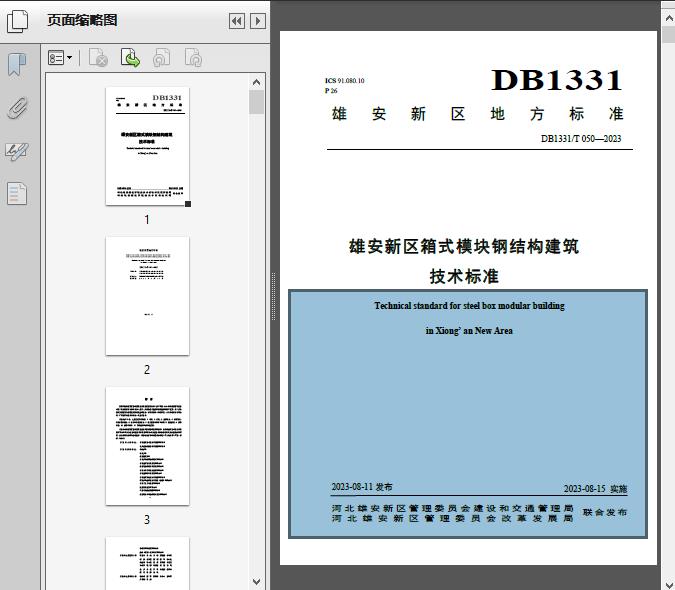Click the DB1331 heading text
This screenshot has height=590, width=675.
click(557, 80)
